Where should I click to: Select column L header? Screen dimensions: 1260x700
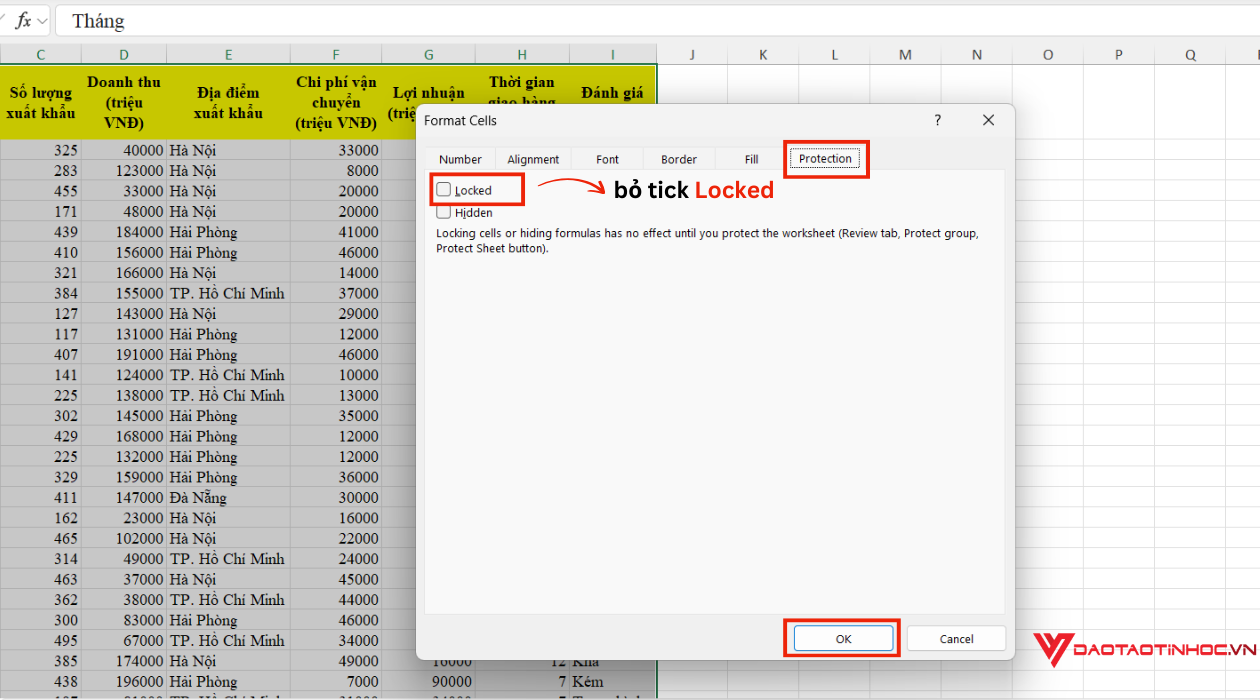tap(835, 55)
